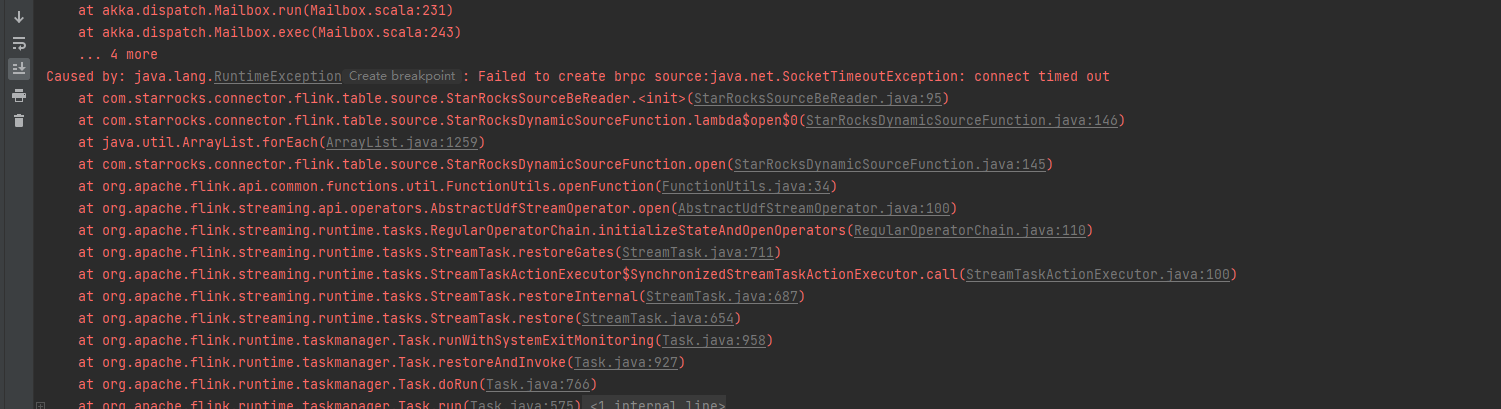Screen dimensions: 1501x409
Task: Click 'Task.doRun' method text
Action: pyautogui.click(x=439, y=384)
